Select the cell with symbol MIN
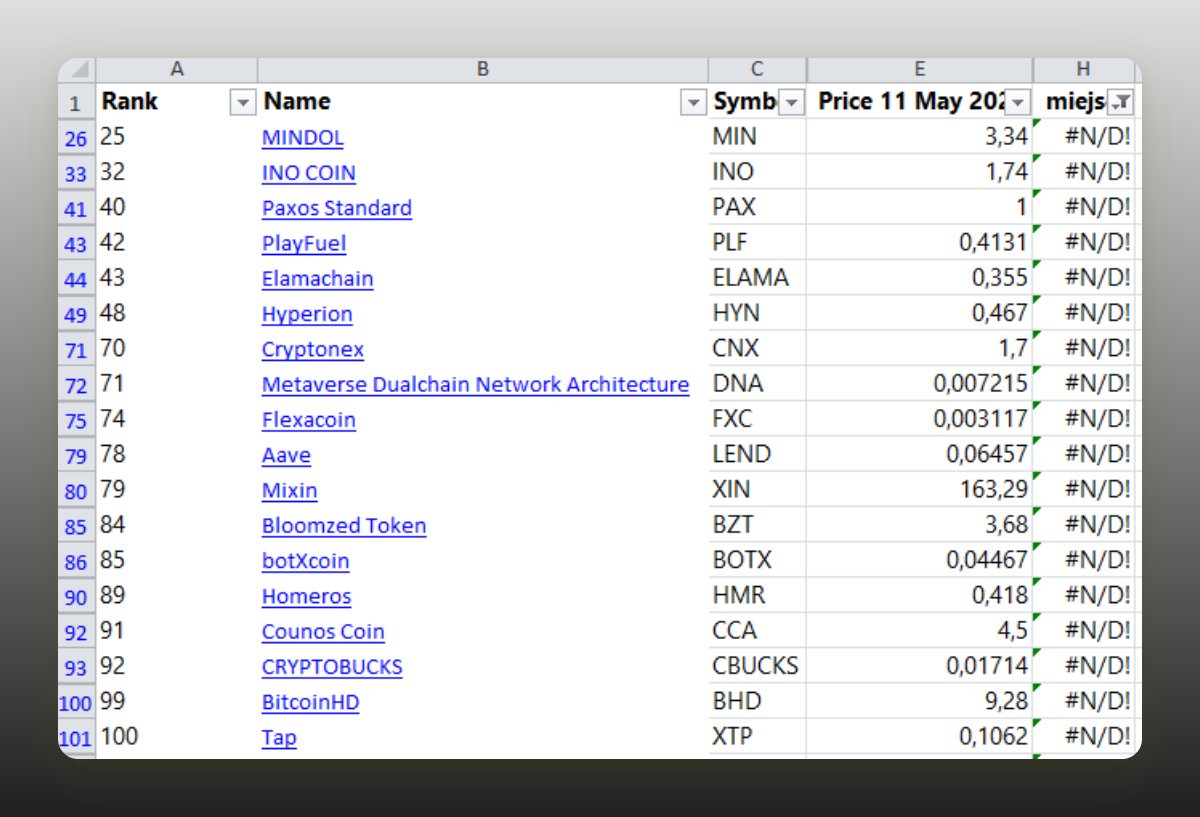Image resolution: width=1200 pixels, height=817 pixels. (757, 138)
